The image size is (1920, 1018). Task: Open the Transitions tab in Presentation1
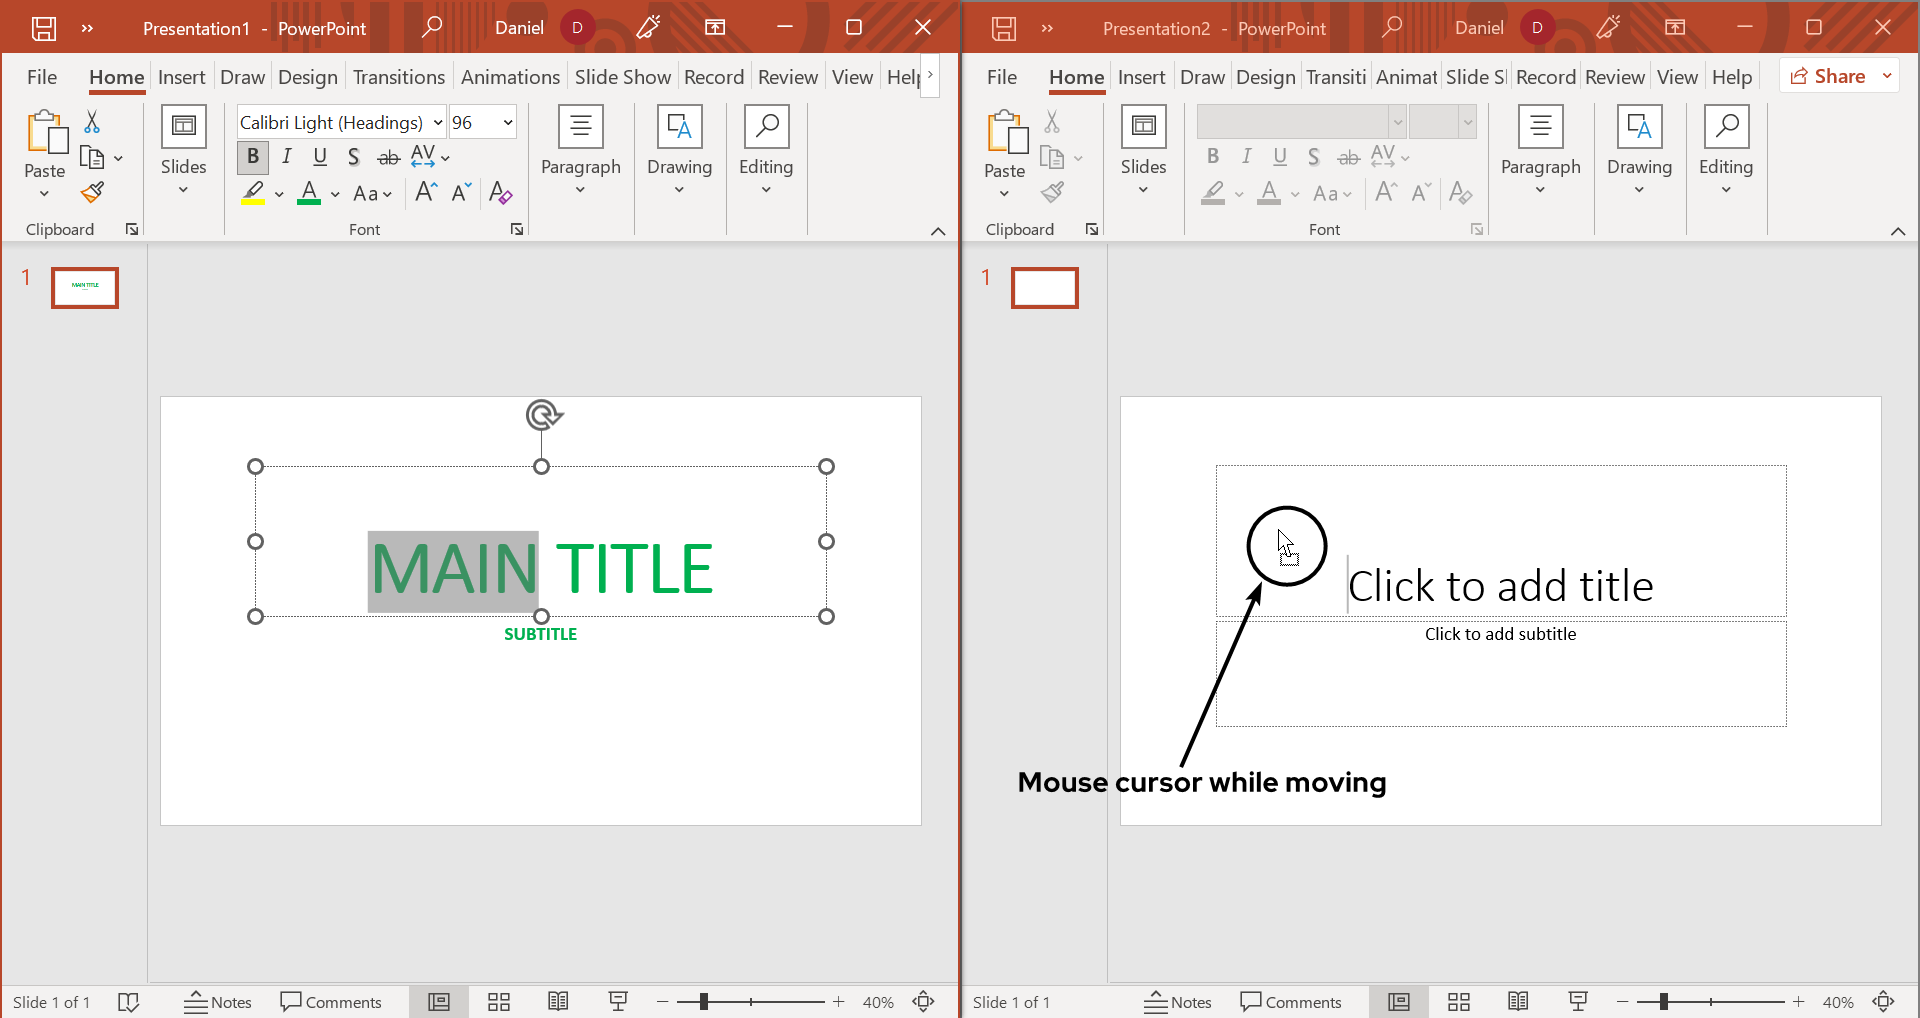tap(398, 77)
